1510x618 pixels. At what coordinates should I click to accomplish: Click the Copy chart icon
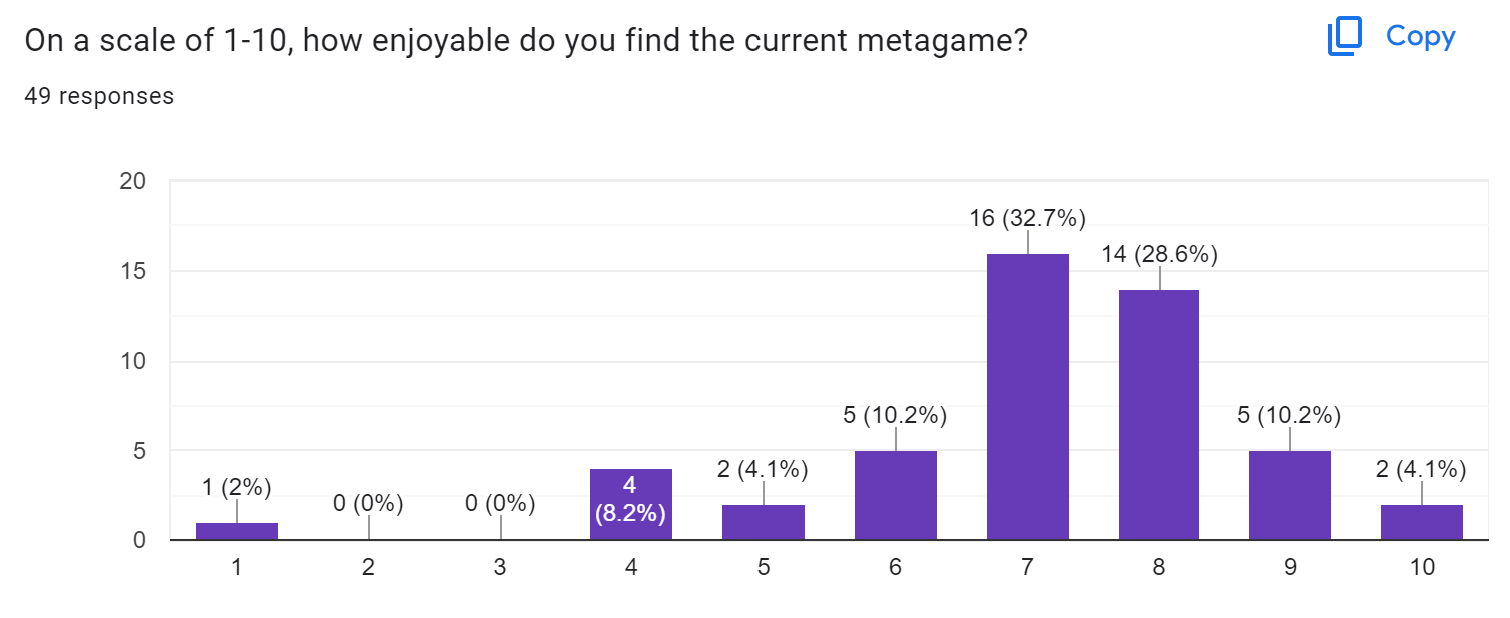click(x=1345, y=37)
